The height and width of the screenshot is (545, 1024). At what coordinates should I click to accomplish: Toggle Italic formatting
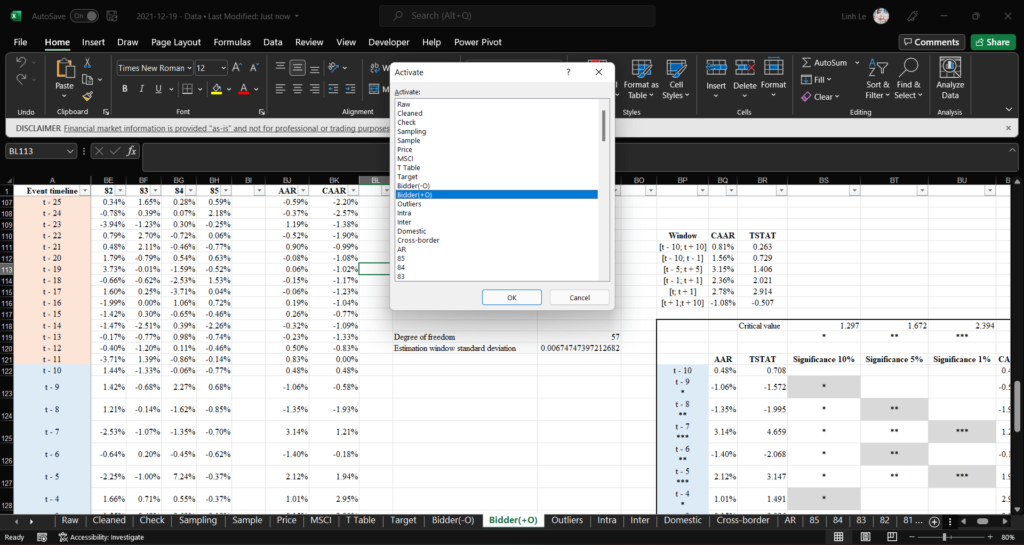[141, 89]
